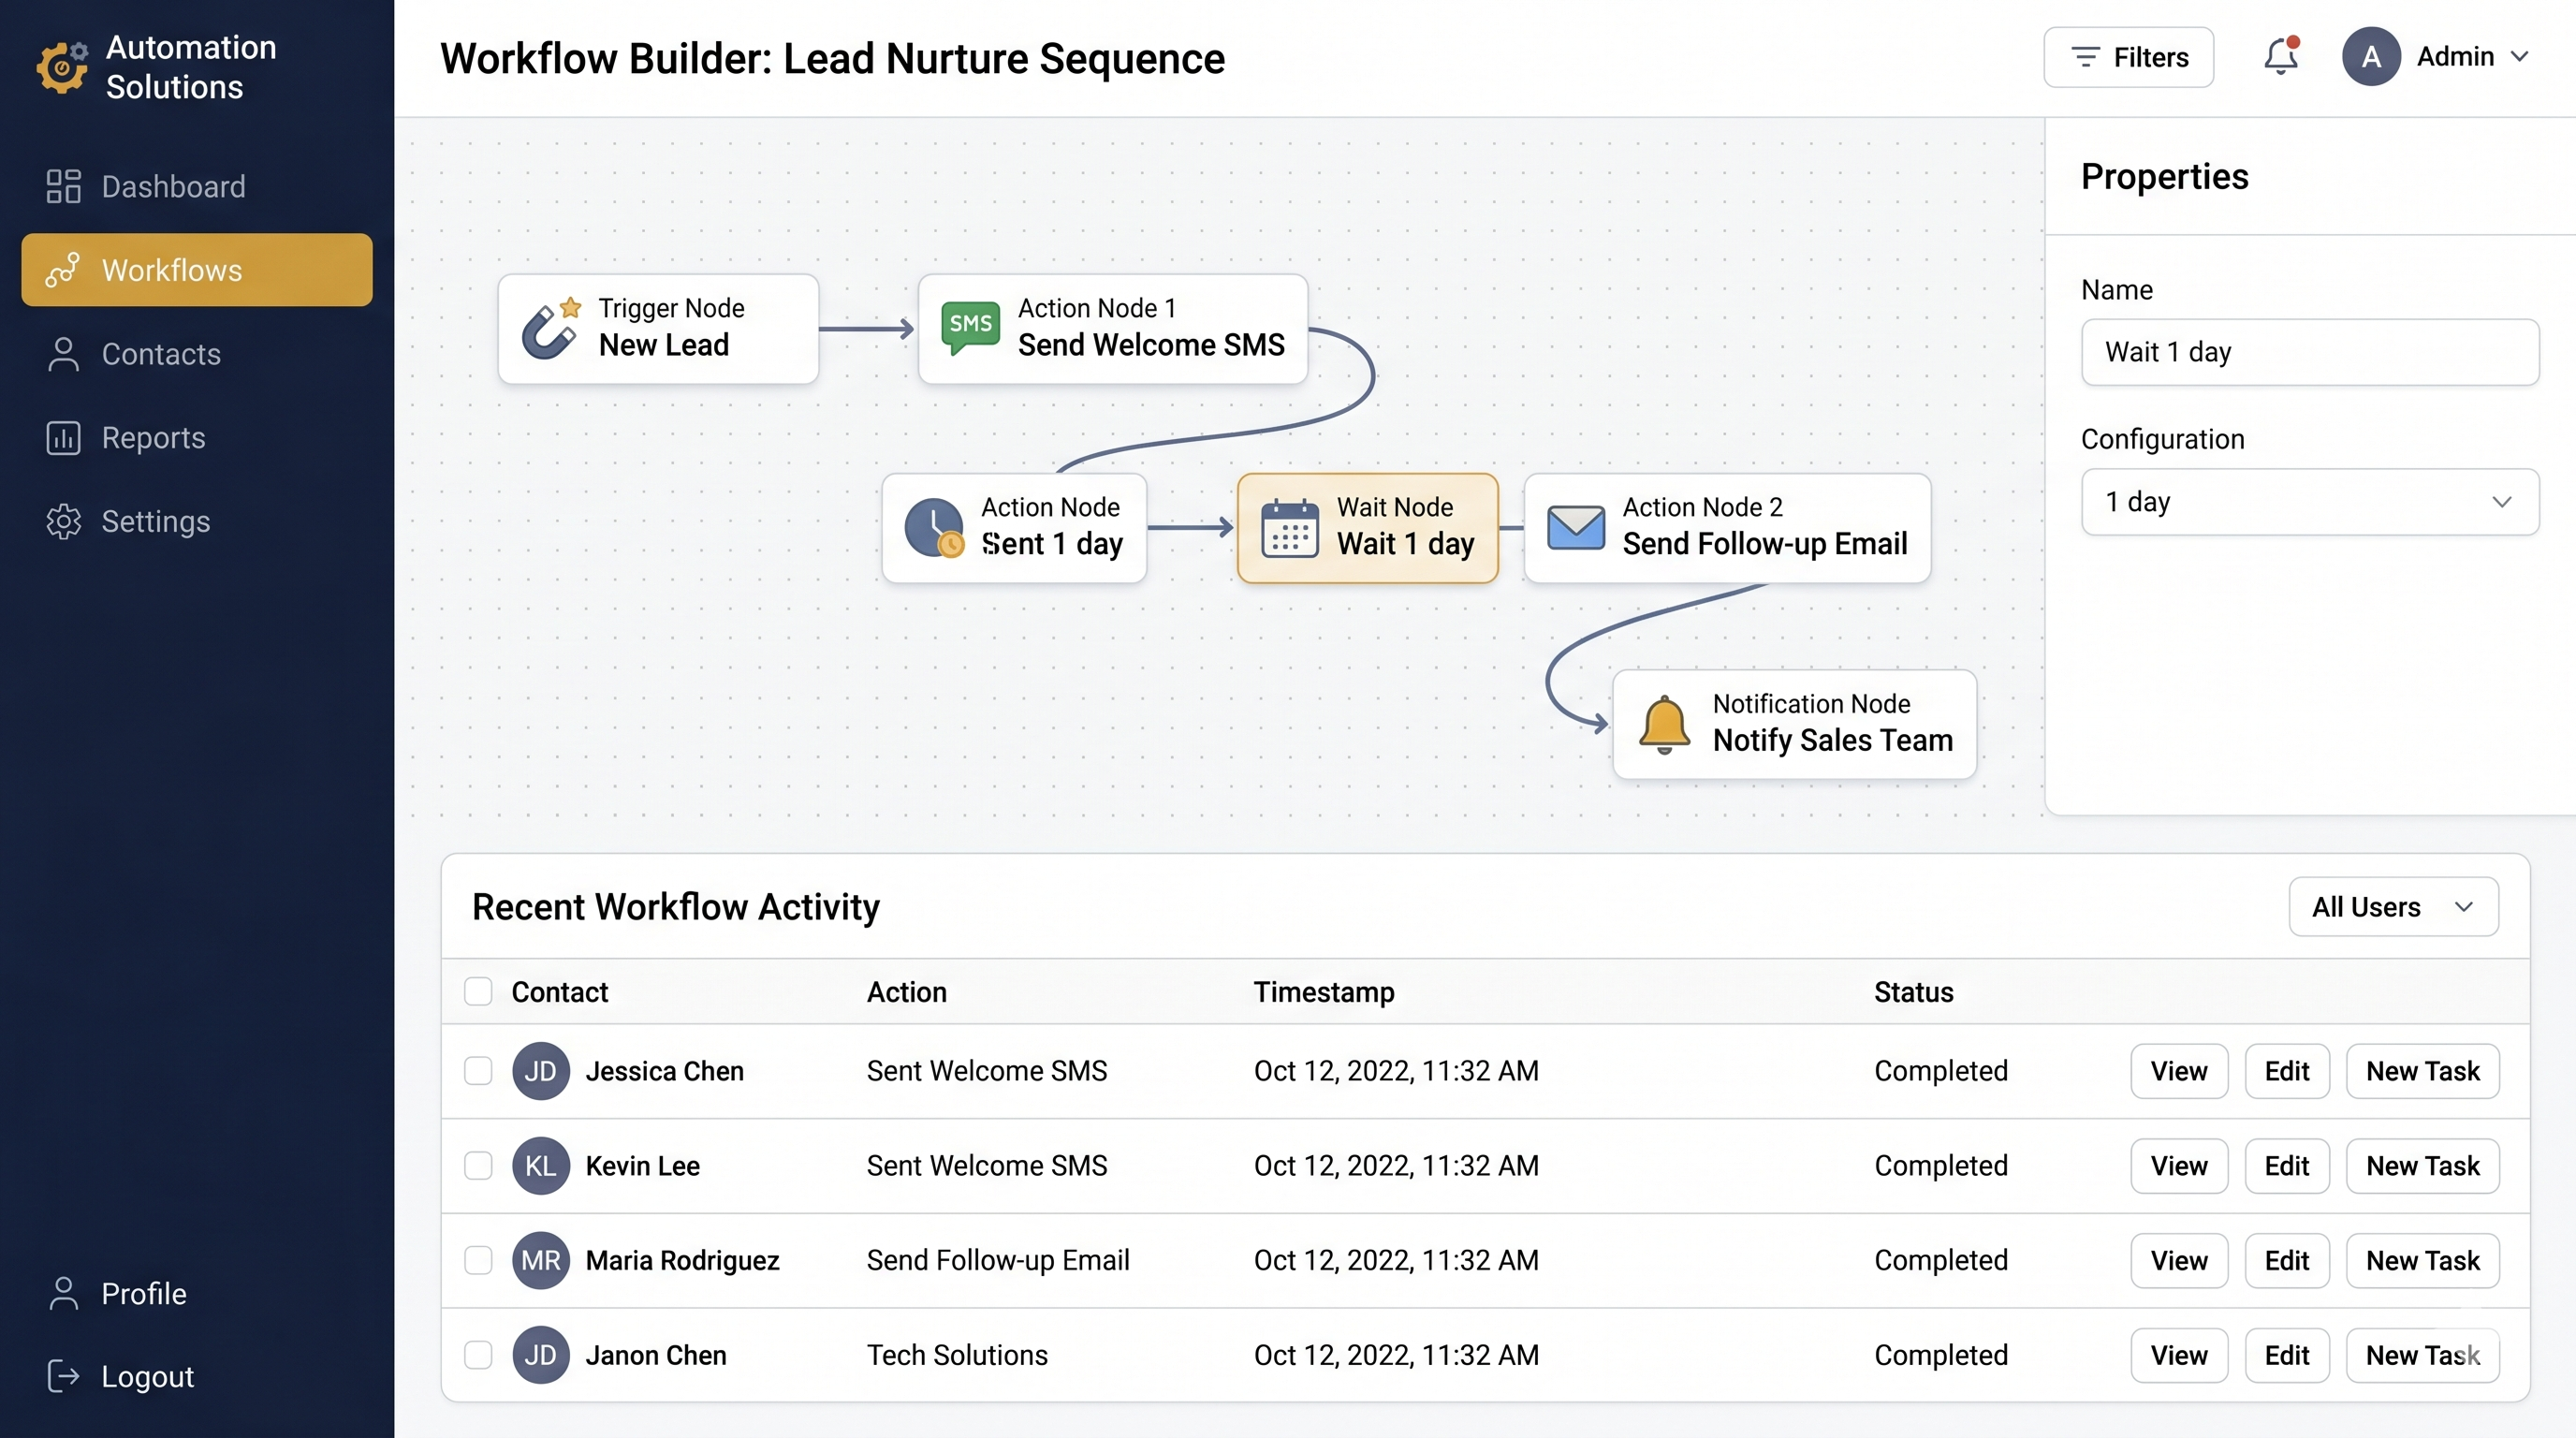Click the Dashboard grid icon
Image resolution: width=2576 pixels, height=1438 pixels.
click(63, 186)
